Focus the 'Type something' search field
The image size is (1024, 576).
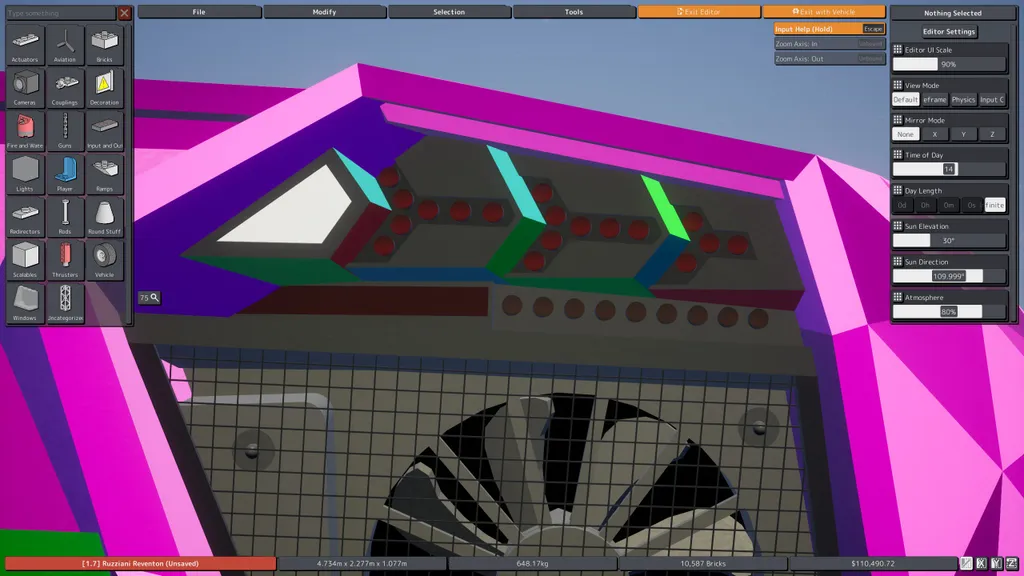click(x=61, y=13)
